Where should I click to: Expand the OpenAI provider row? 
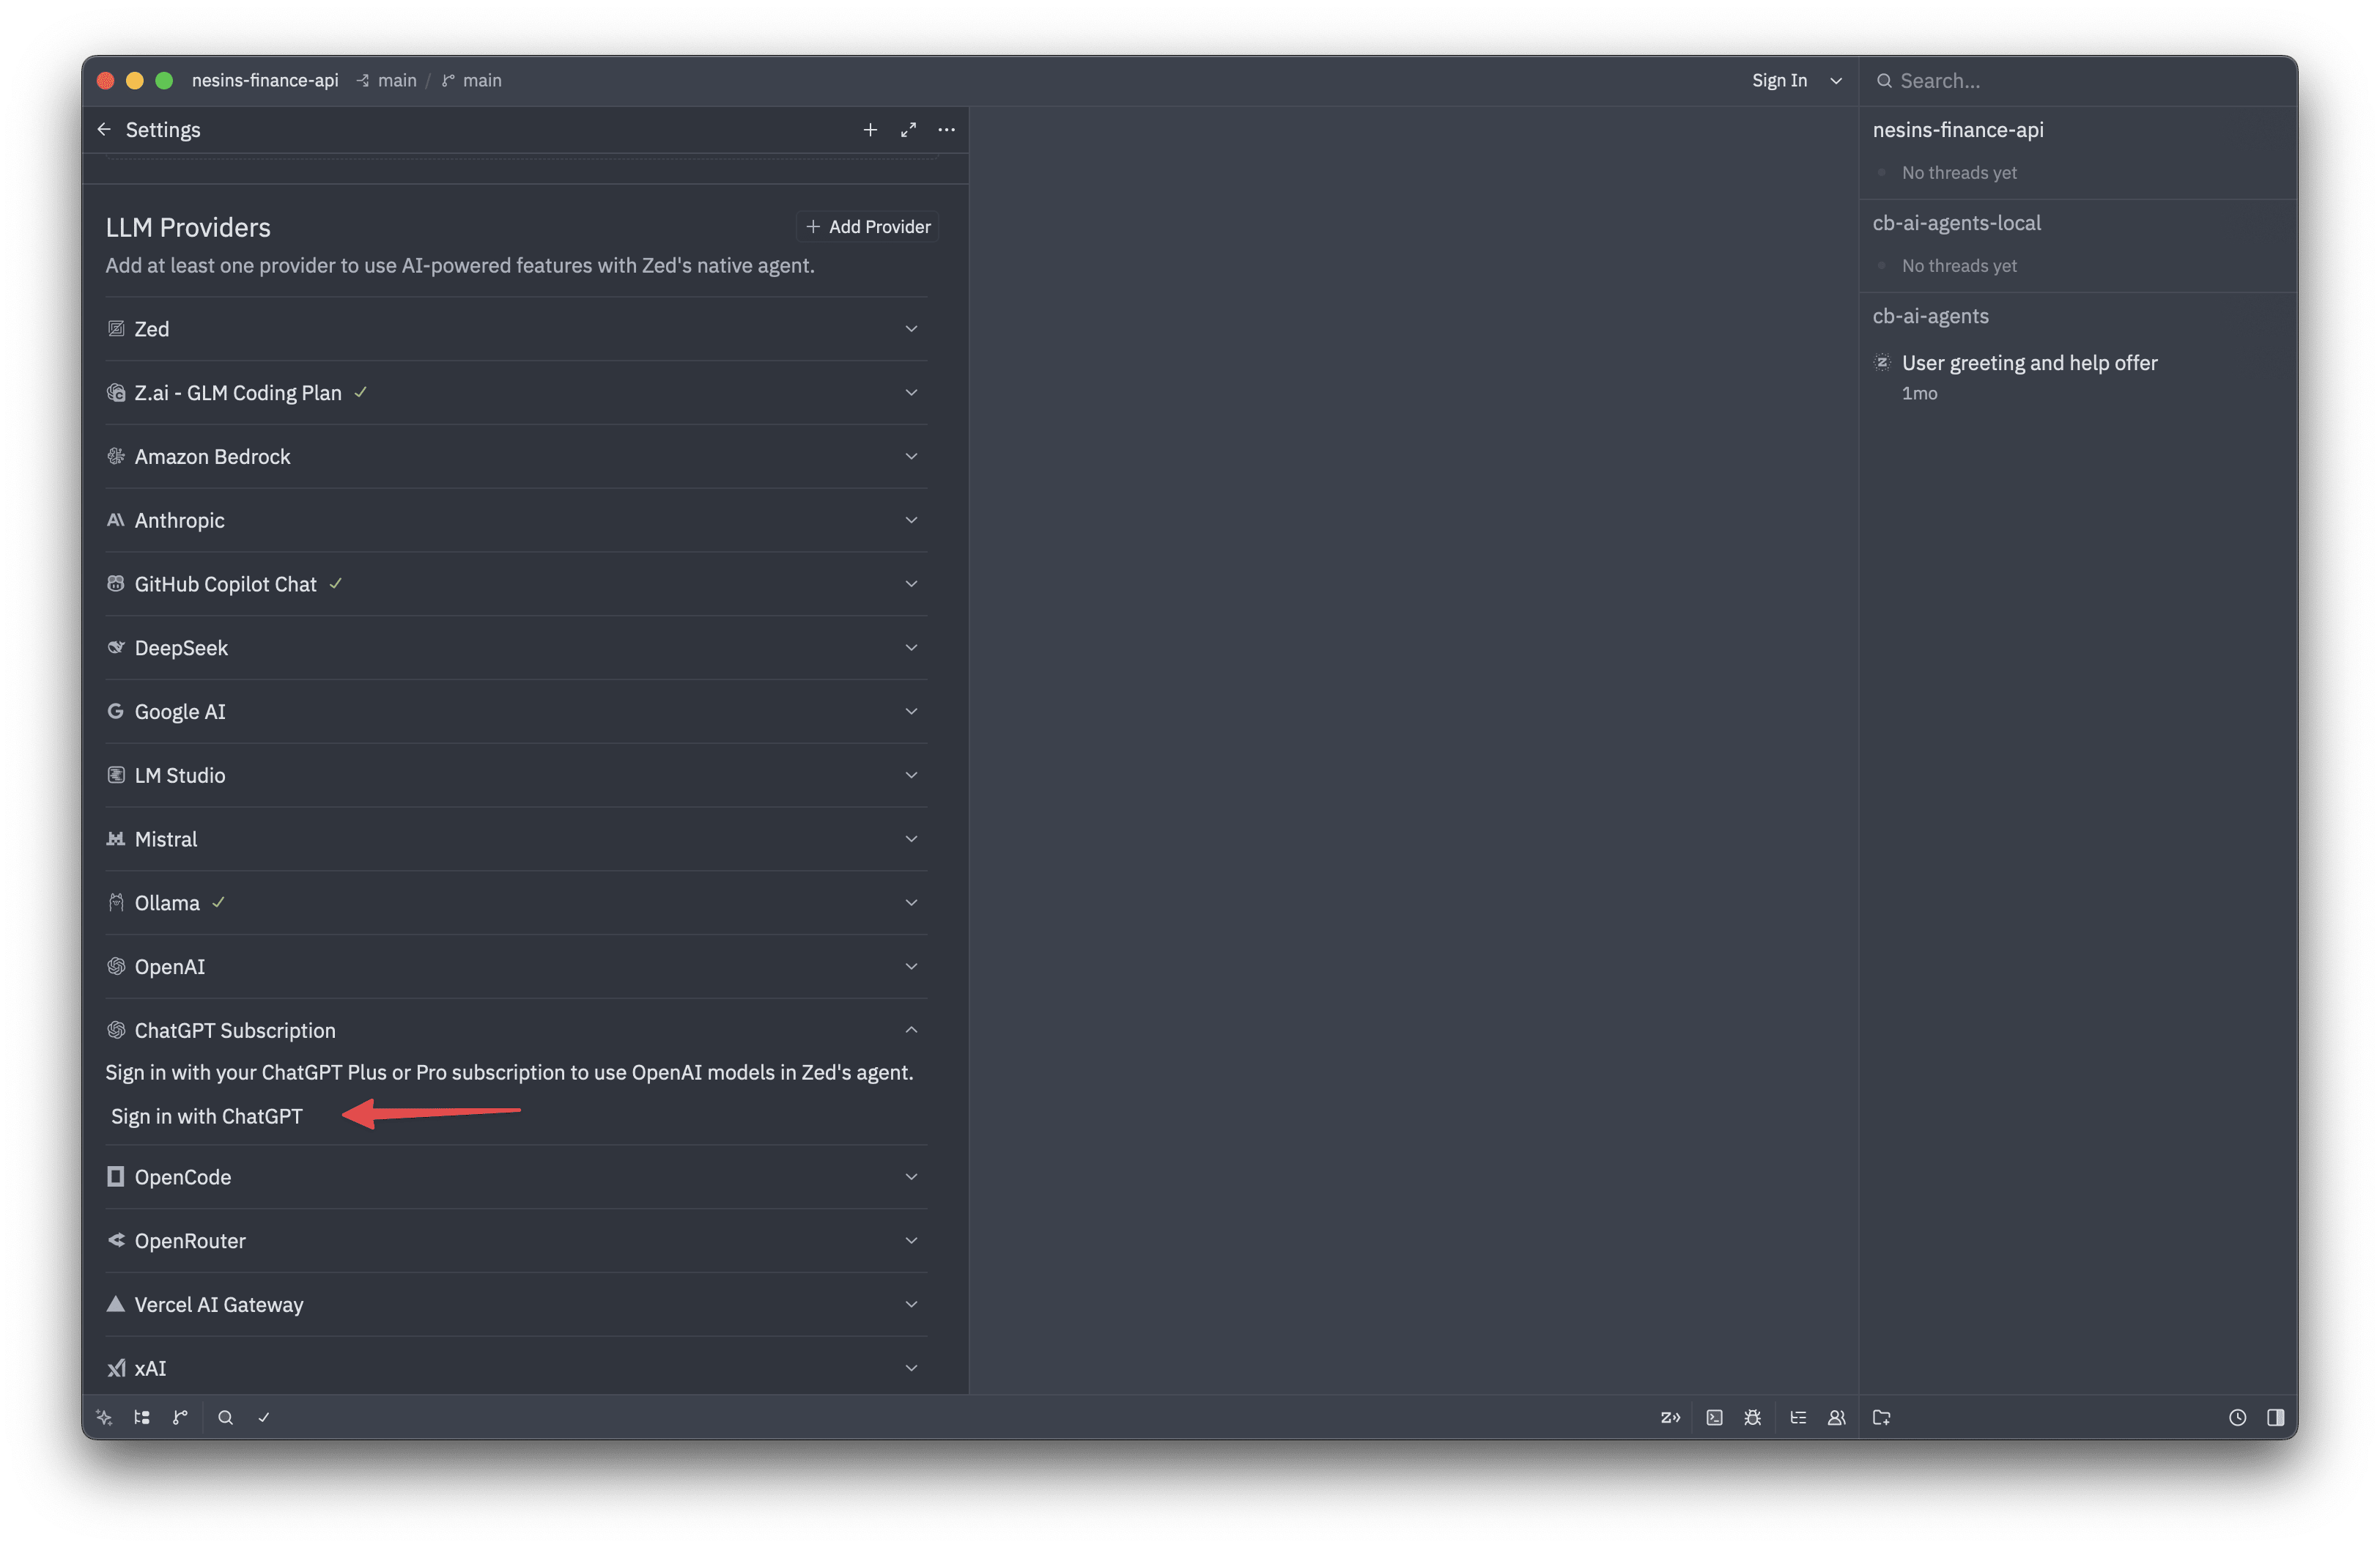point(516,967)
